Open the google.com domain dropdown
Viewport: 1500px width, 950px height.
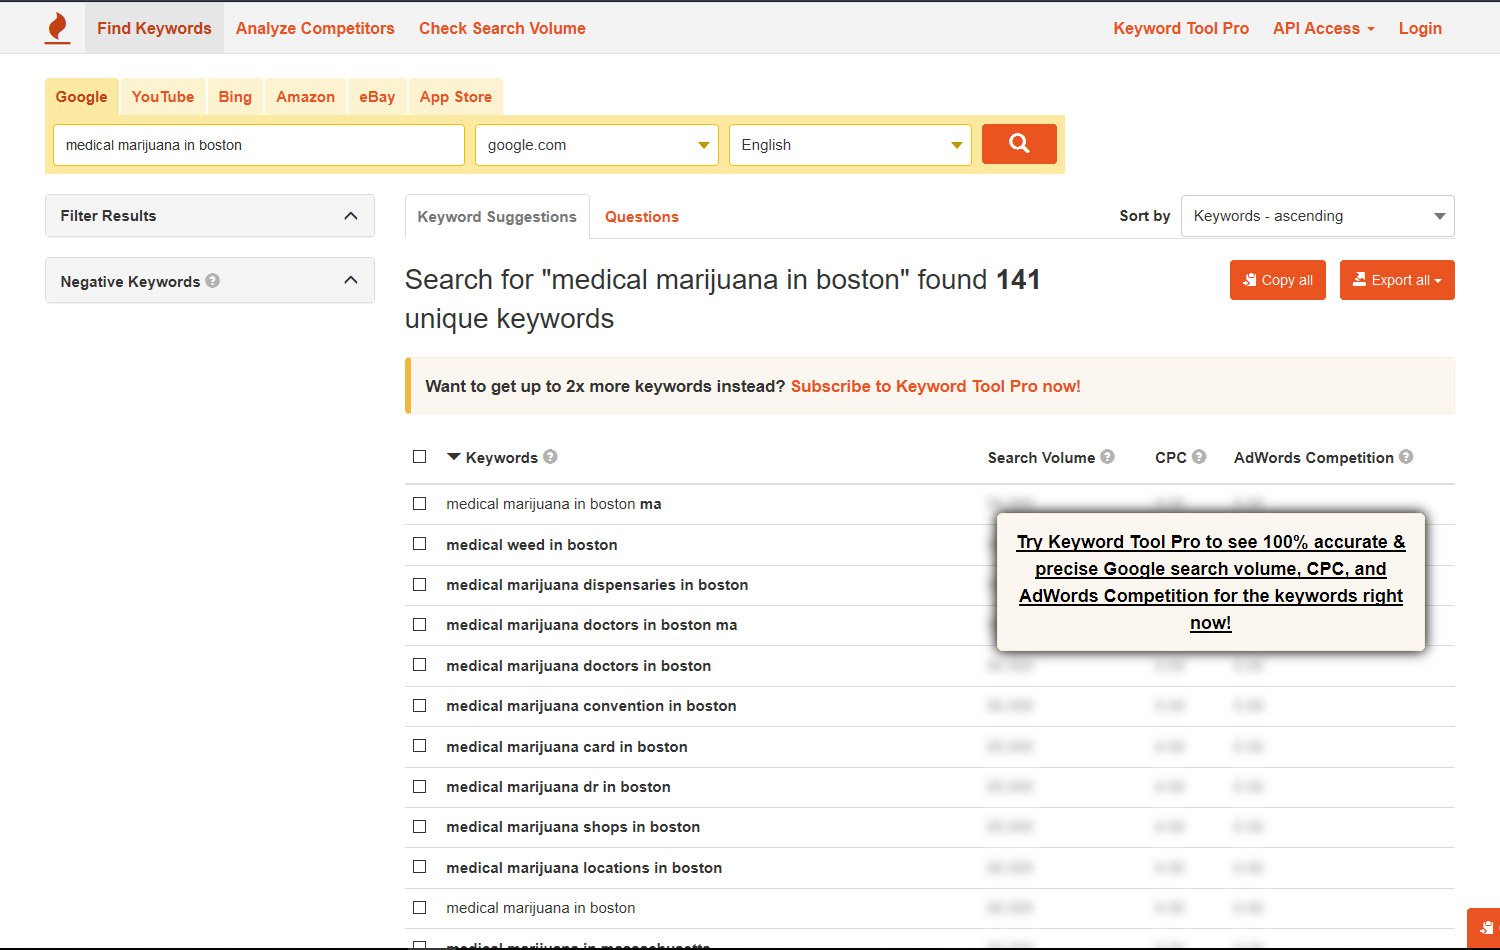click(x=597, y=145)
